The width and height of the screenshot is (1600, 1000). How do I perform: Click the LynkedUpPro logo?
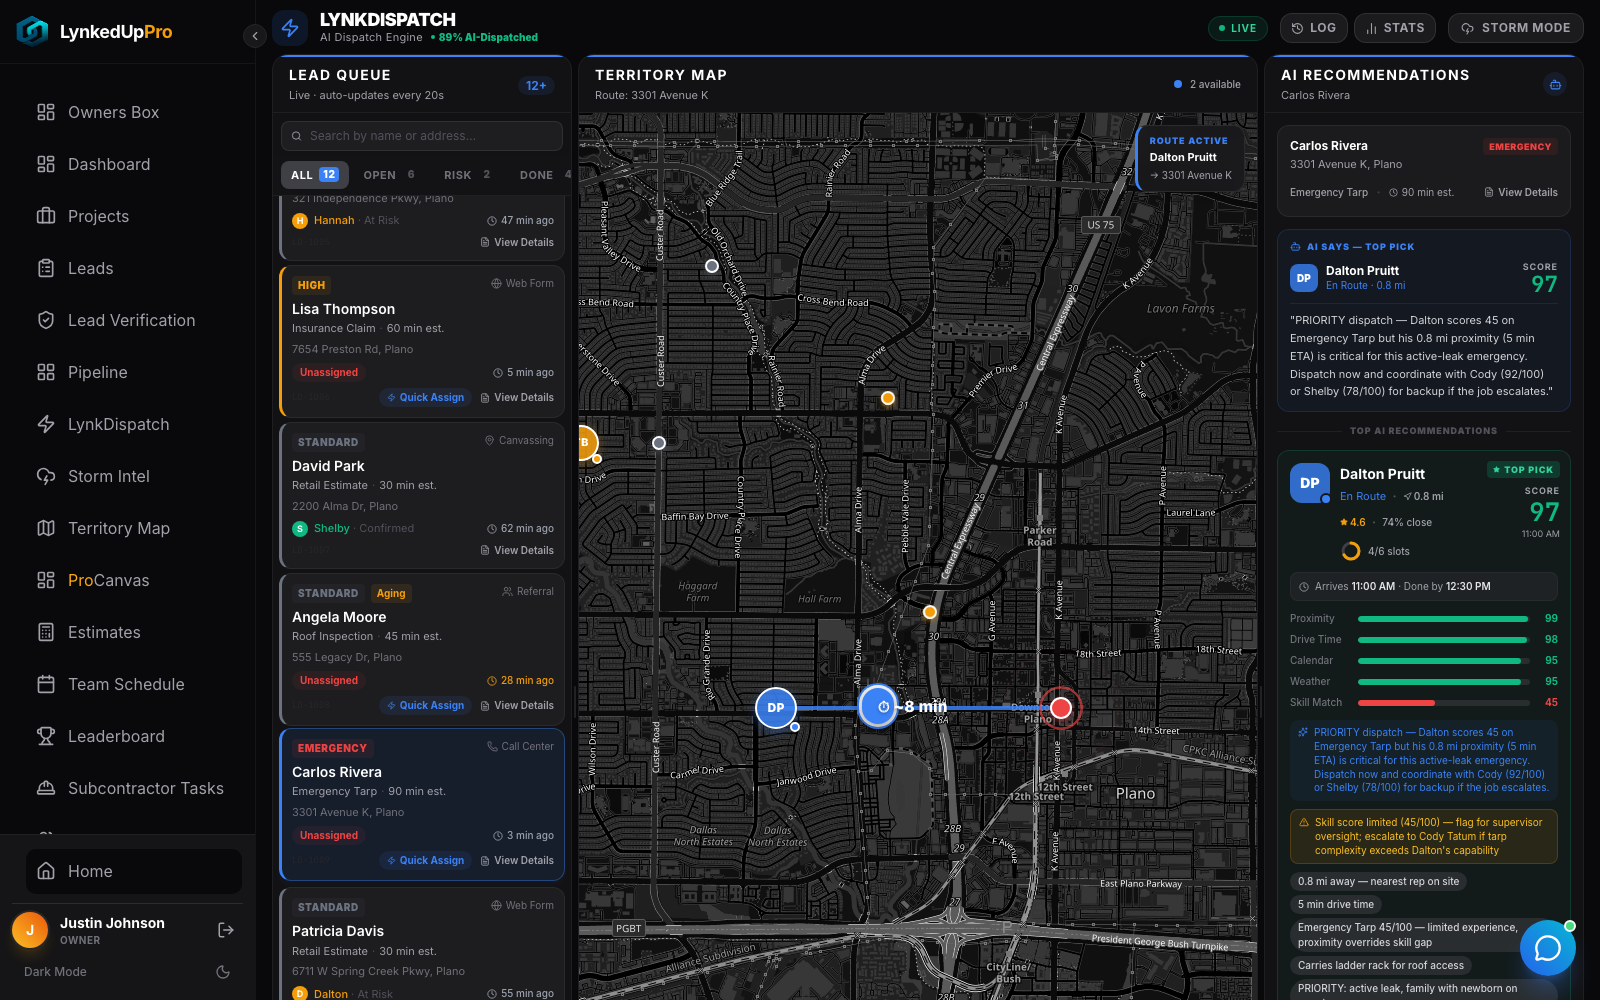[x=95, y=32]
